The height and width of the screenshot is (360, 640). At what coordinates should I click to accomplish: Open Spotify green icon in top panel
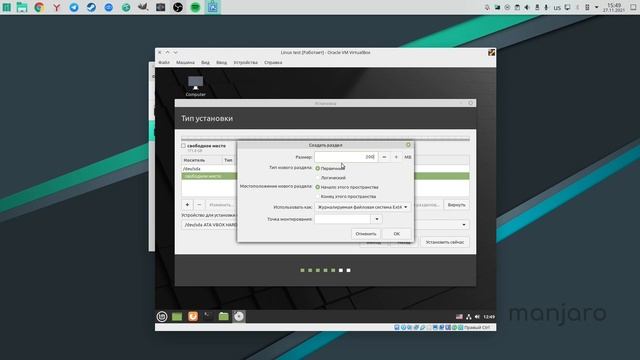click(x=196, y=7)
